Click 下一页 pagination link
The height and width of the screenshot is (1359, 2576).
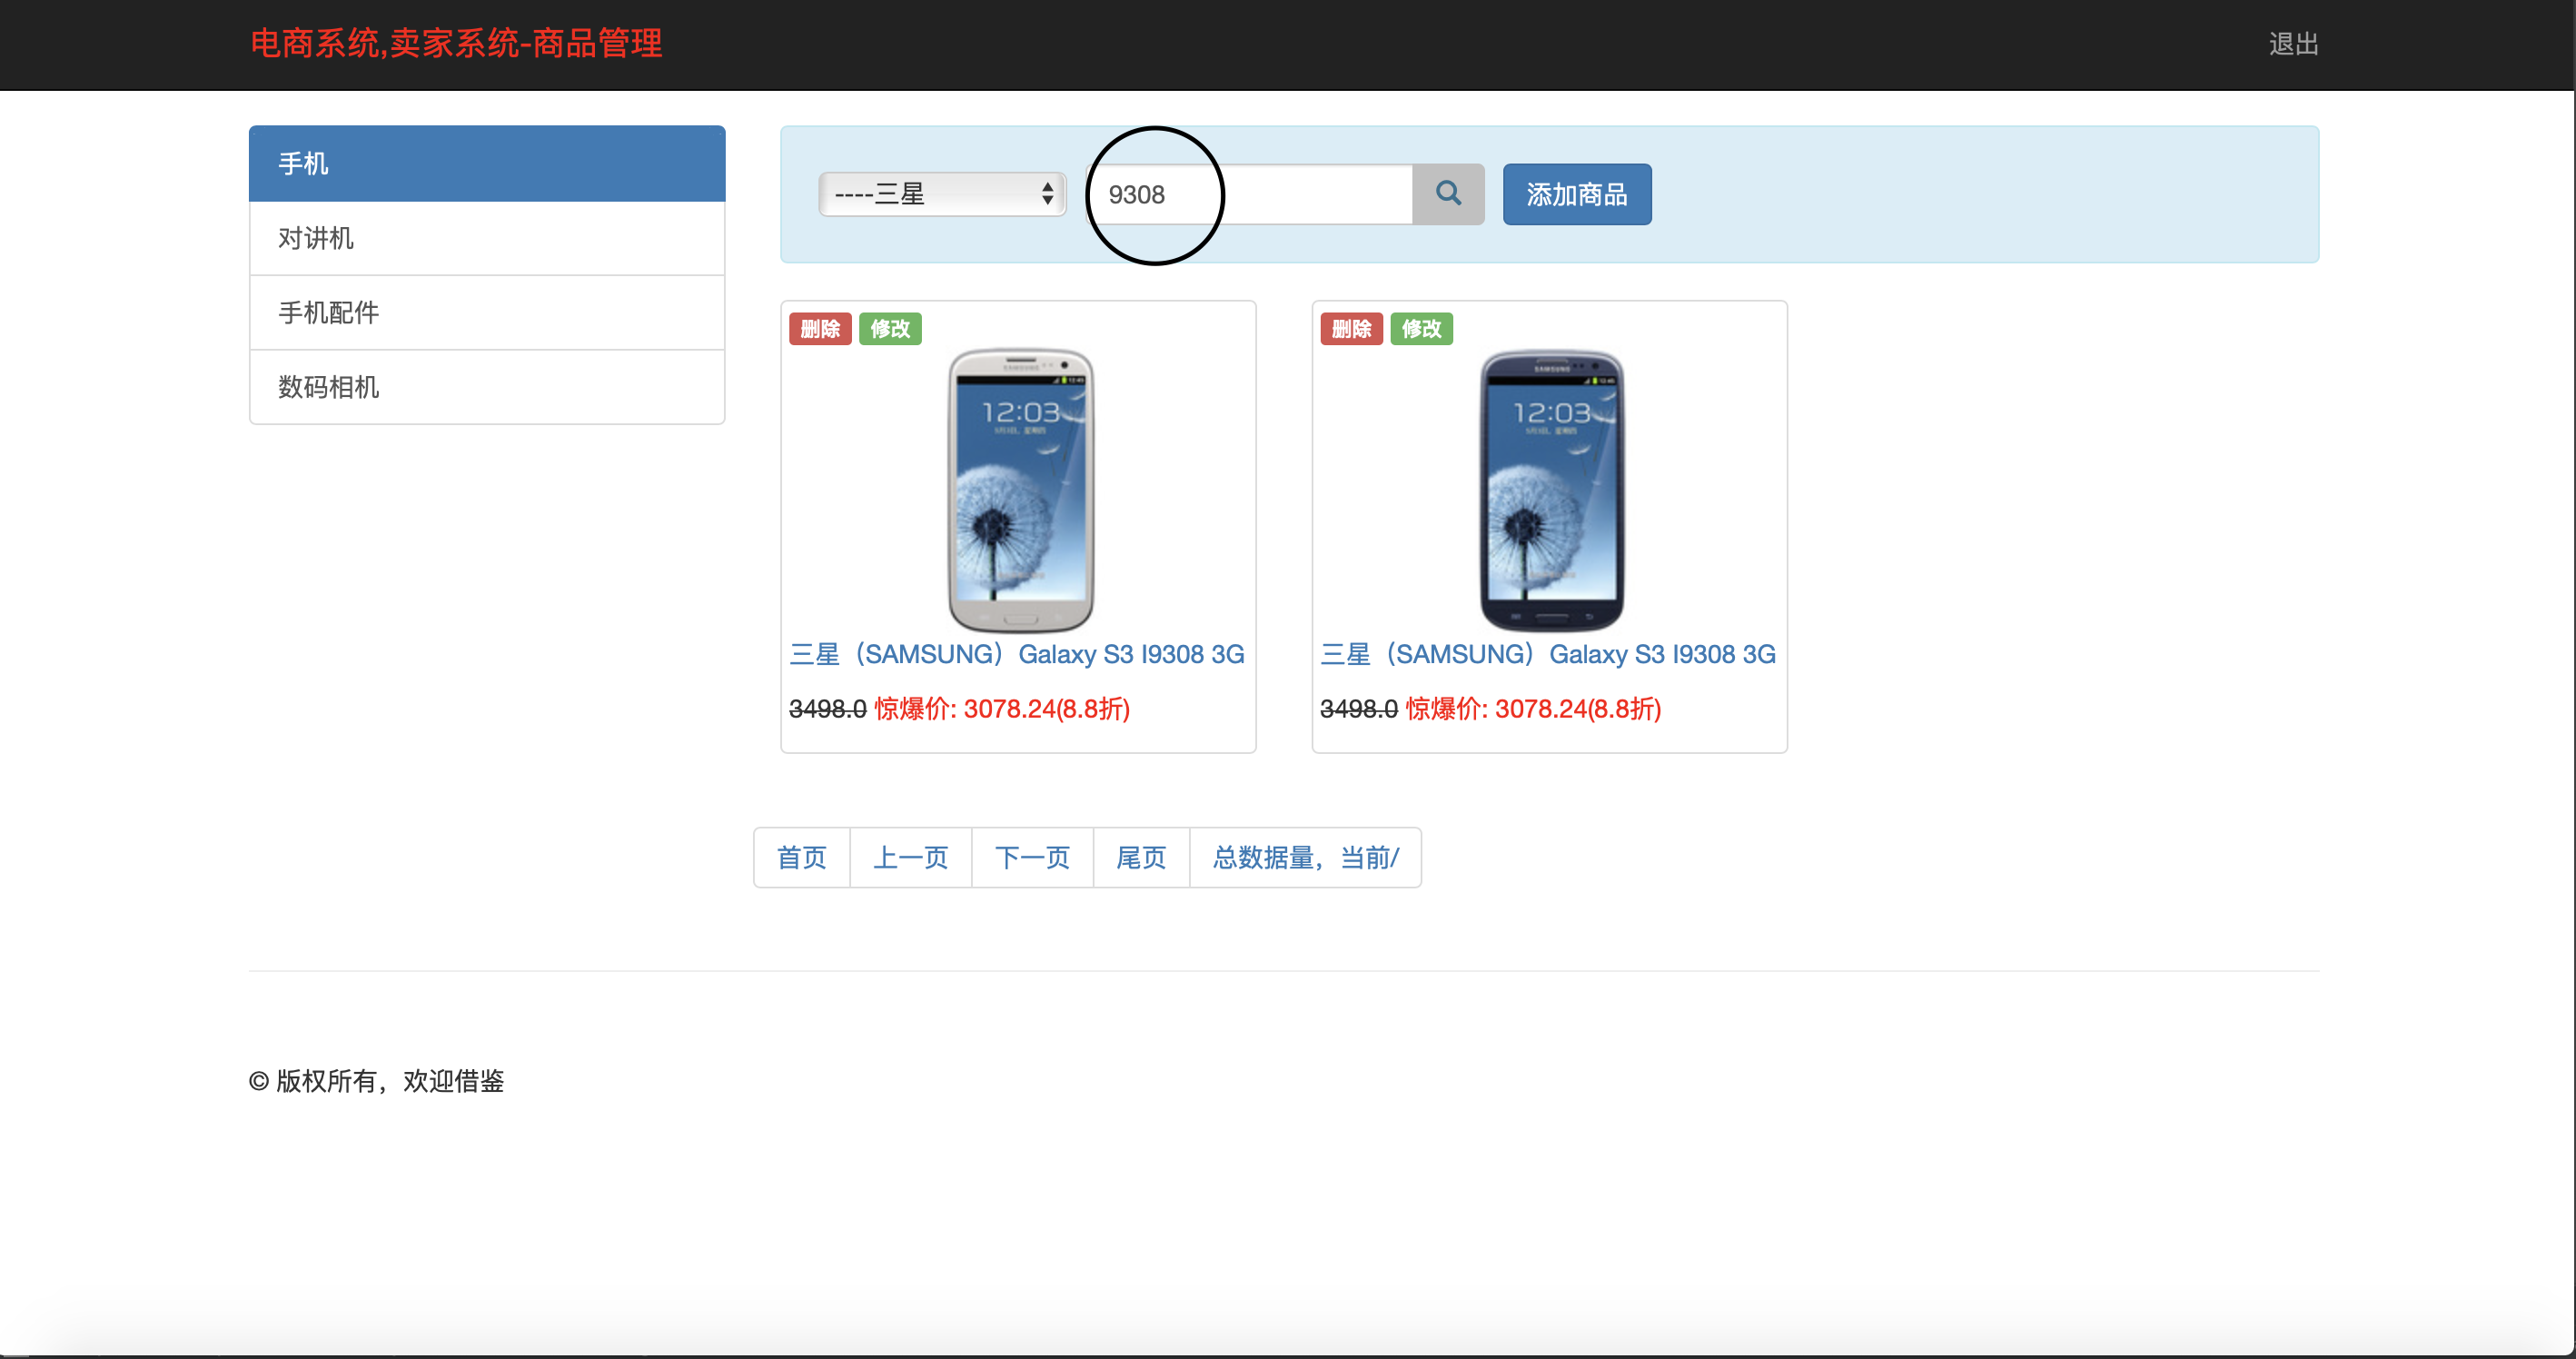coord(1031,857)
